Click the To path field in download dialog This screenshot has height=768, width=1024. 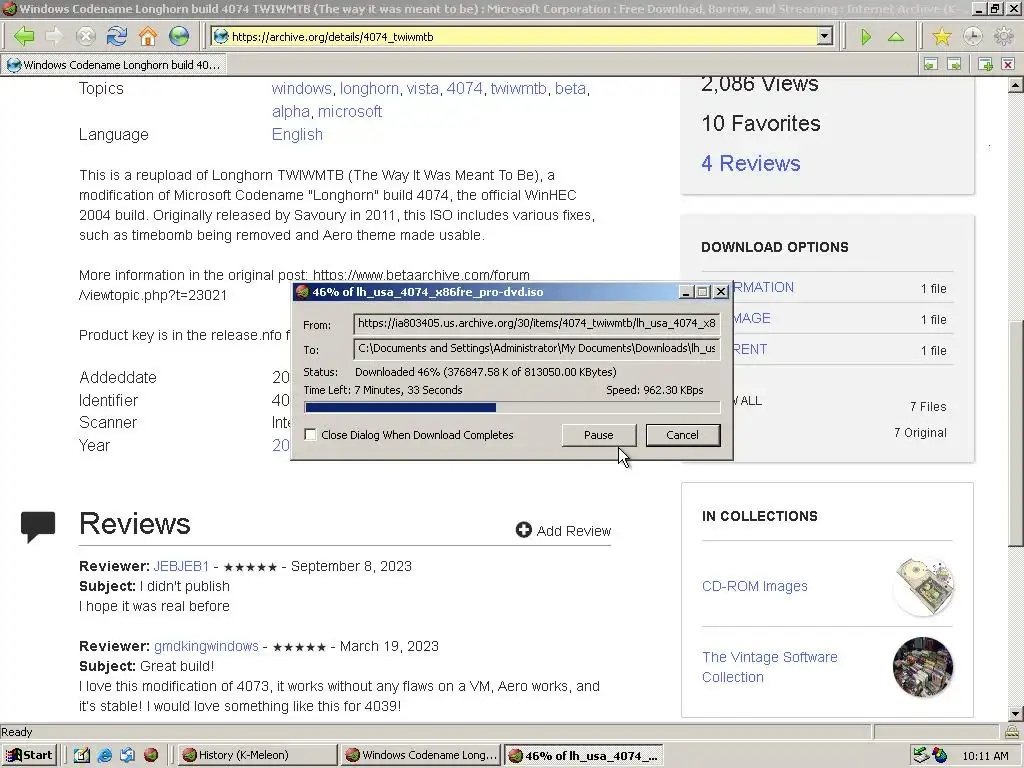(537, 348)
